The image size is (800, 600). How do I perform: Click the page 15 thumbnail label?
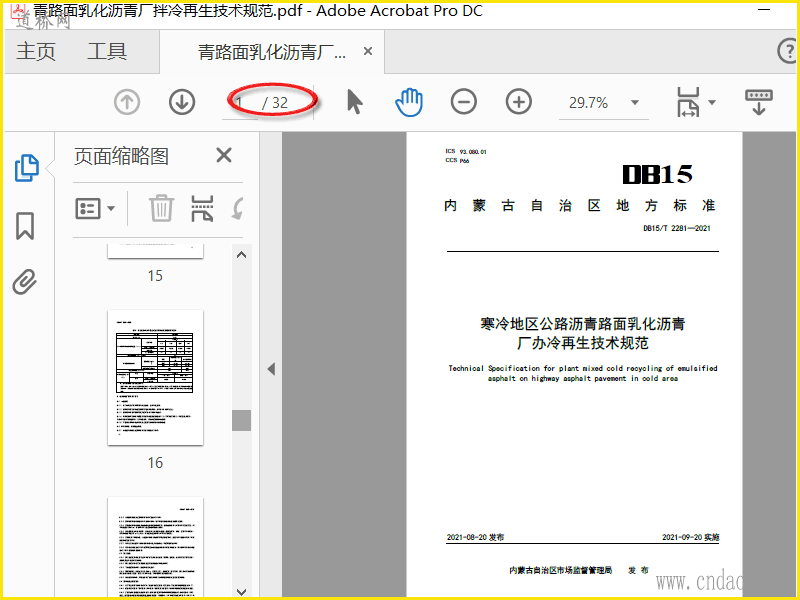tap(155, 276)
